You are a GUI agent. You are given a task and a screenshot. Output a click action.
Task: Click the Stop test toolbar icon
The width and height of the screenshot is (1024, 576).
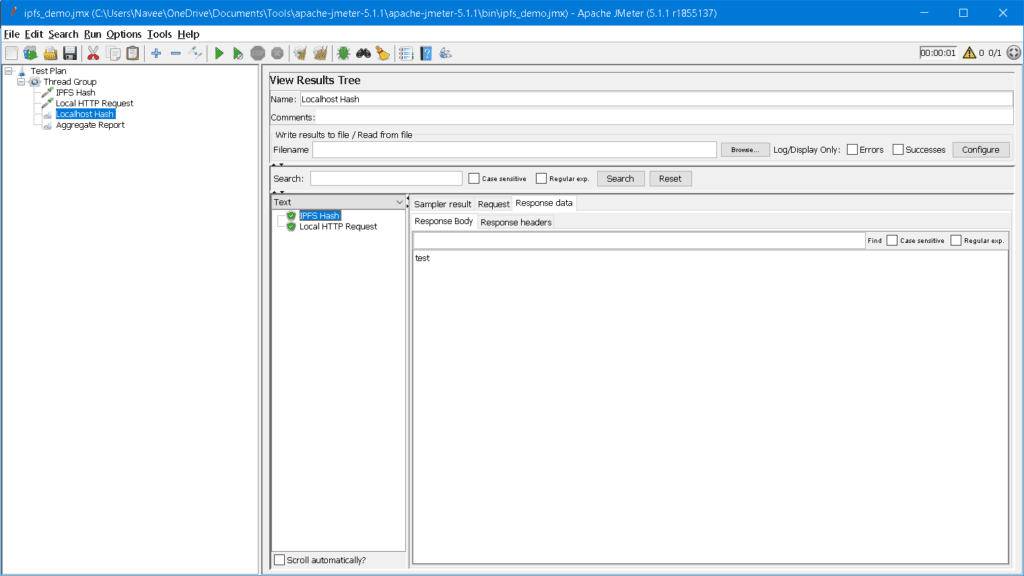click(257, 53)
